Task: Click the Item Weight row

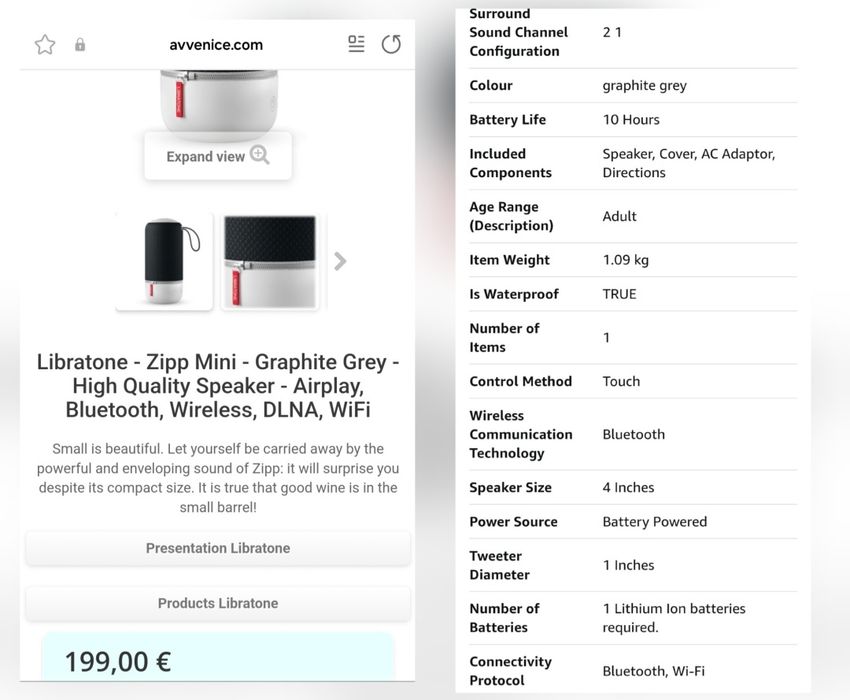Action: tap(632, 260)
